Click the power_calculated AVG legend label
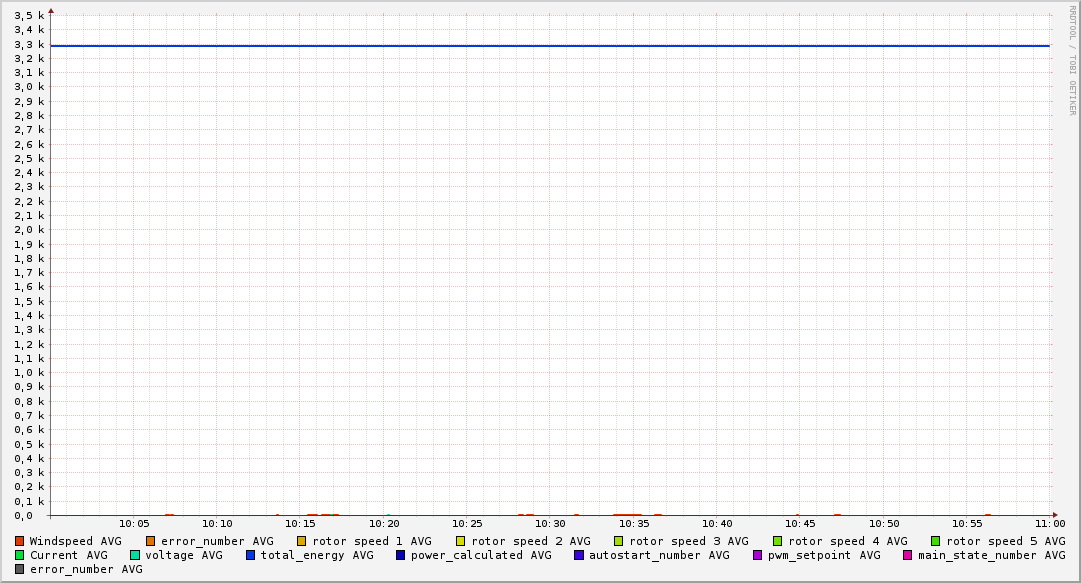Image resolution: width=1081 pixels, height=583 pixels. tap(481, 555)
